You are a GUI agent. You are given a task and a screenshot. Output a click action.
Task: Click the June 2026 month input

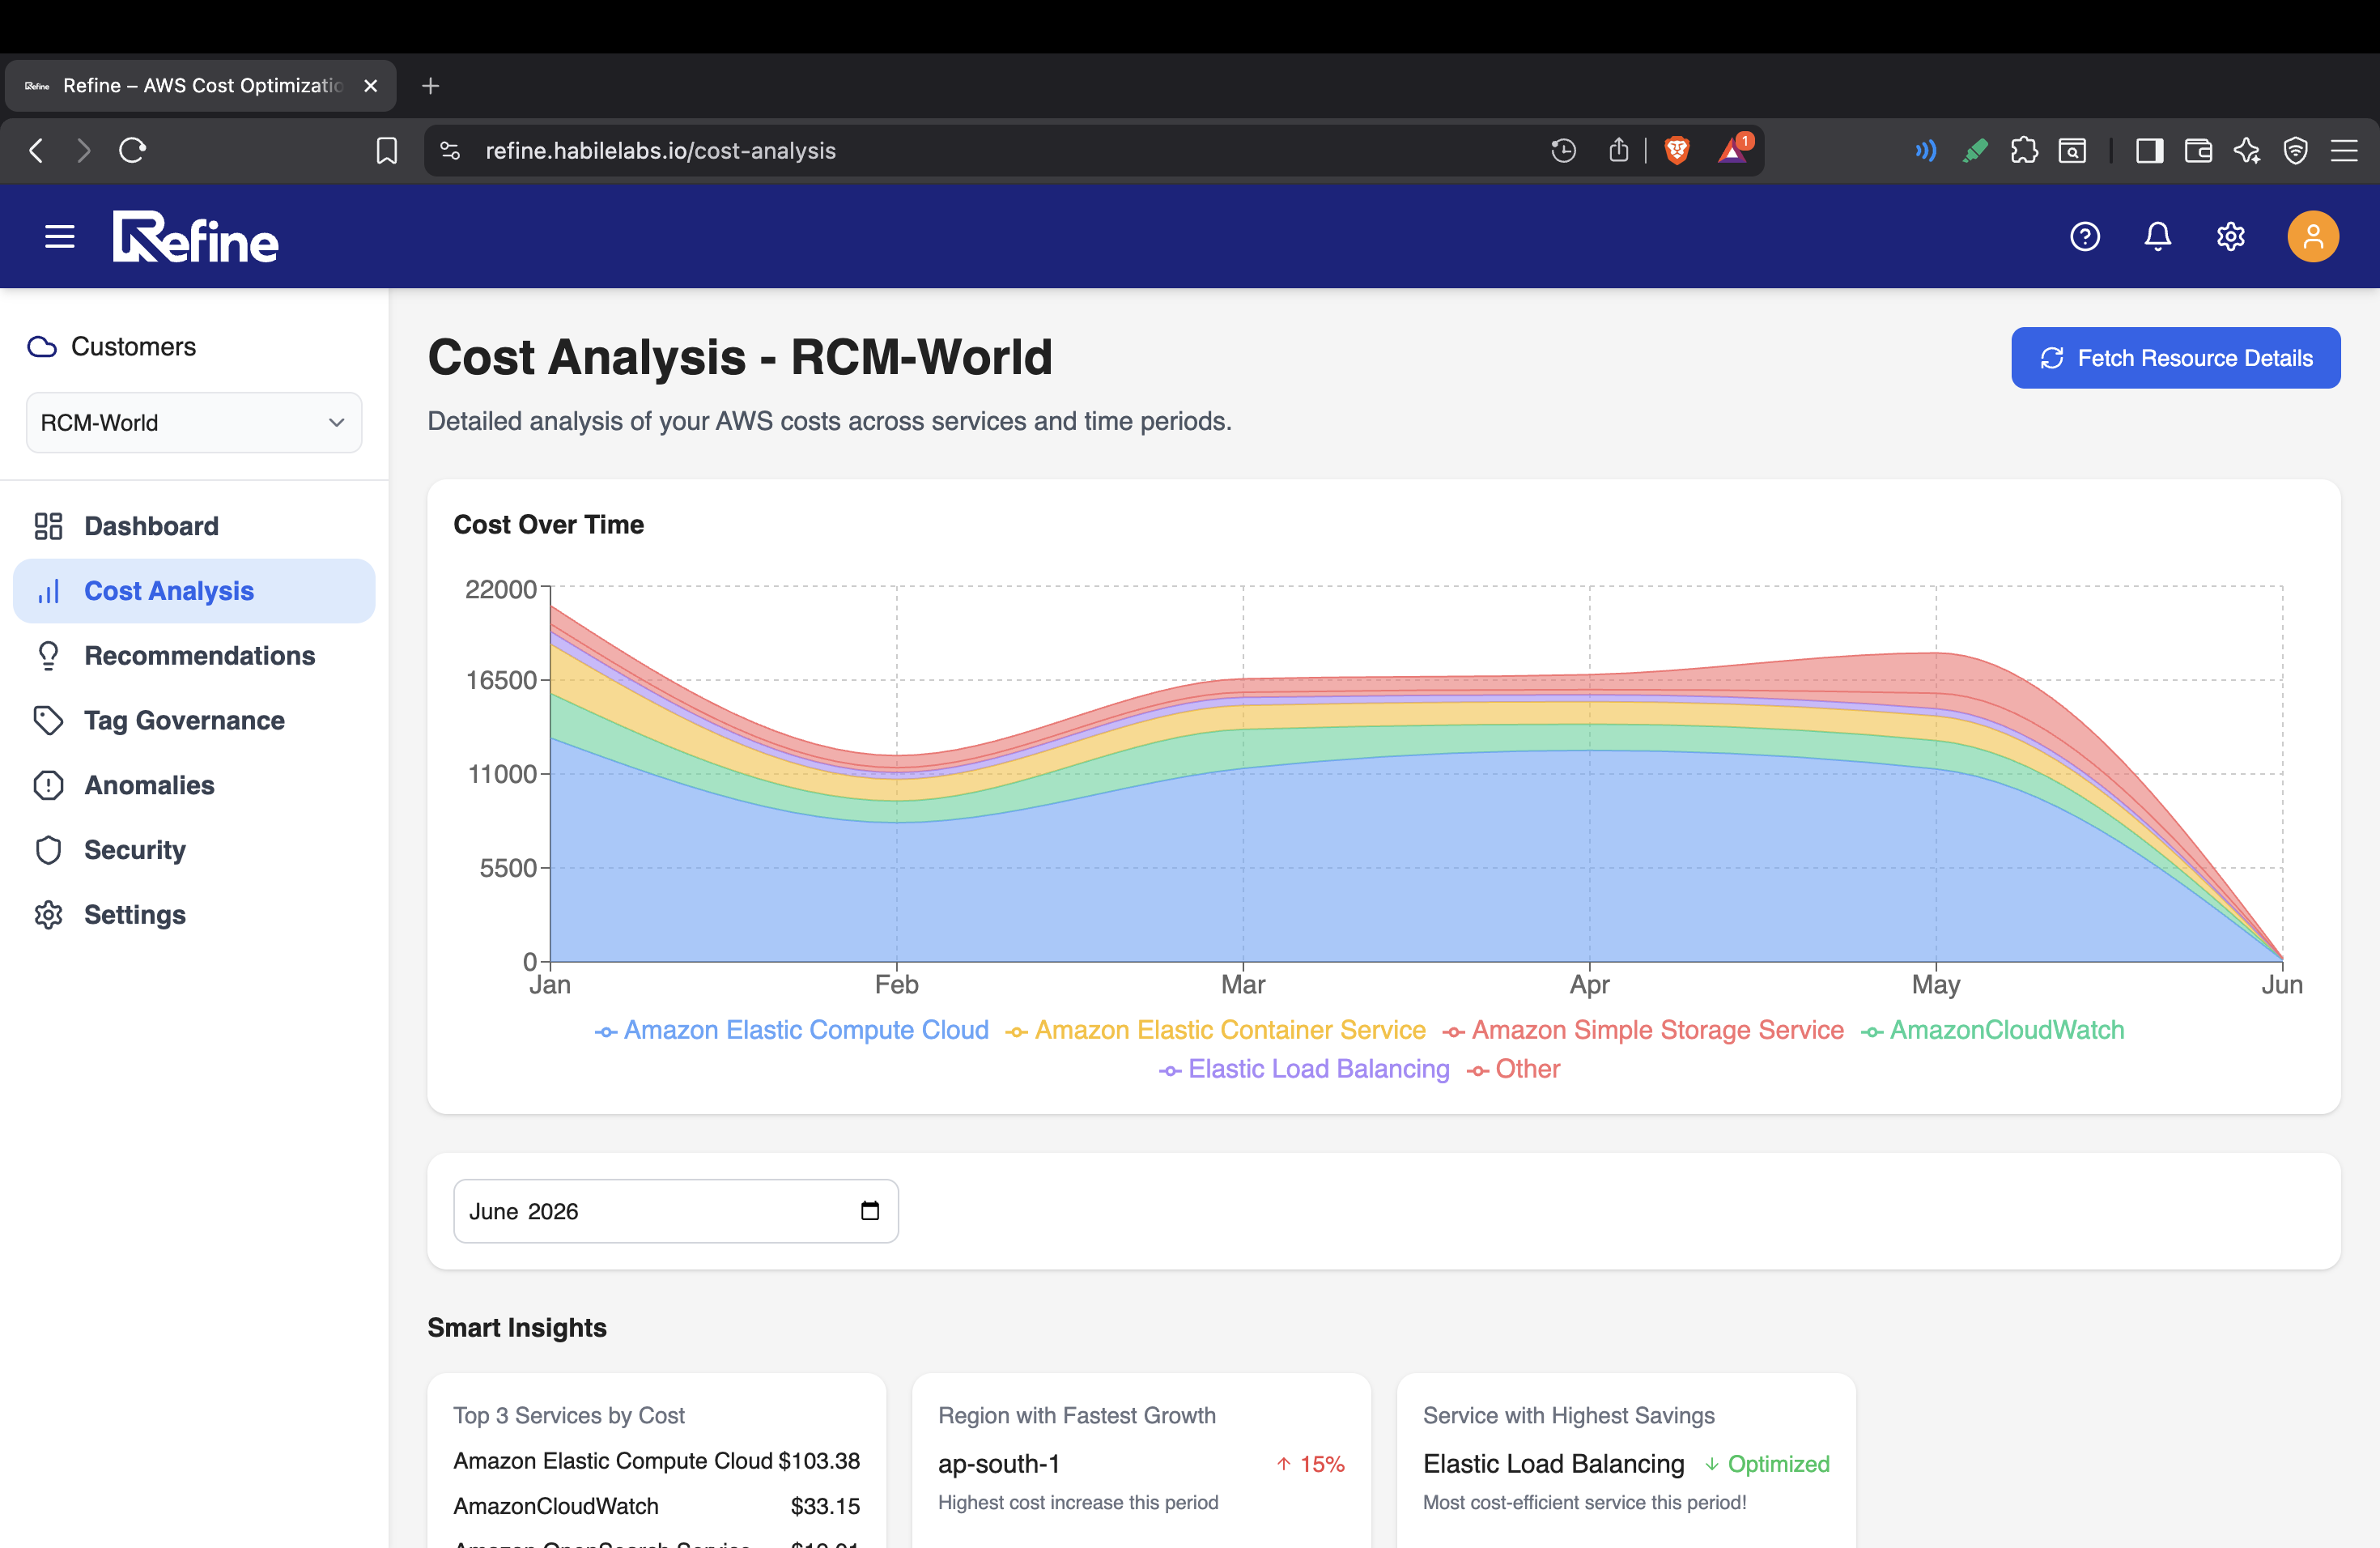click(x=676, y=1211)
